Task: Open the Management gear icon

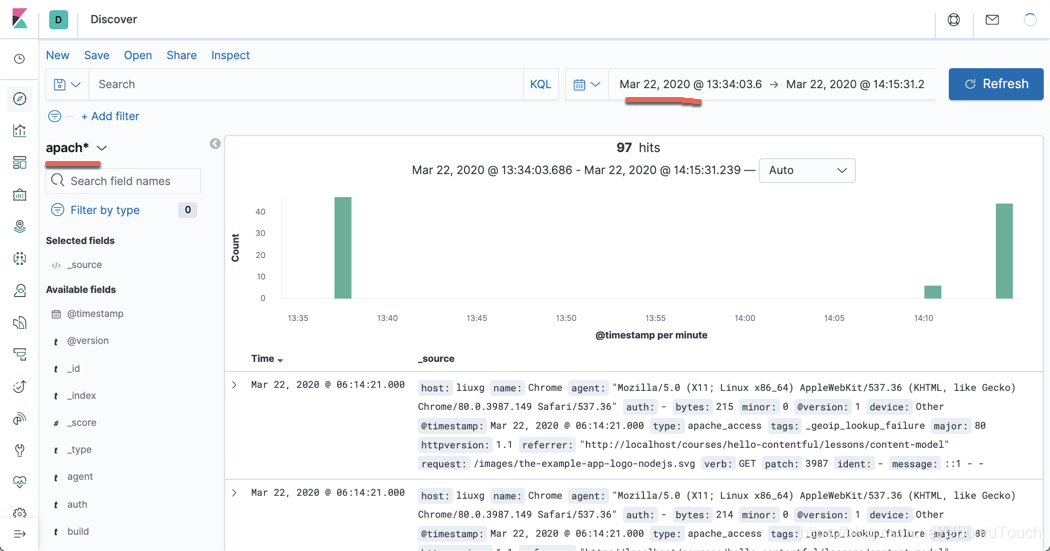Action: click(19, 513)
